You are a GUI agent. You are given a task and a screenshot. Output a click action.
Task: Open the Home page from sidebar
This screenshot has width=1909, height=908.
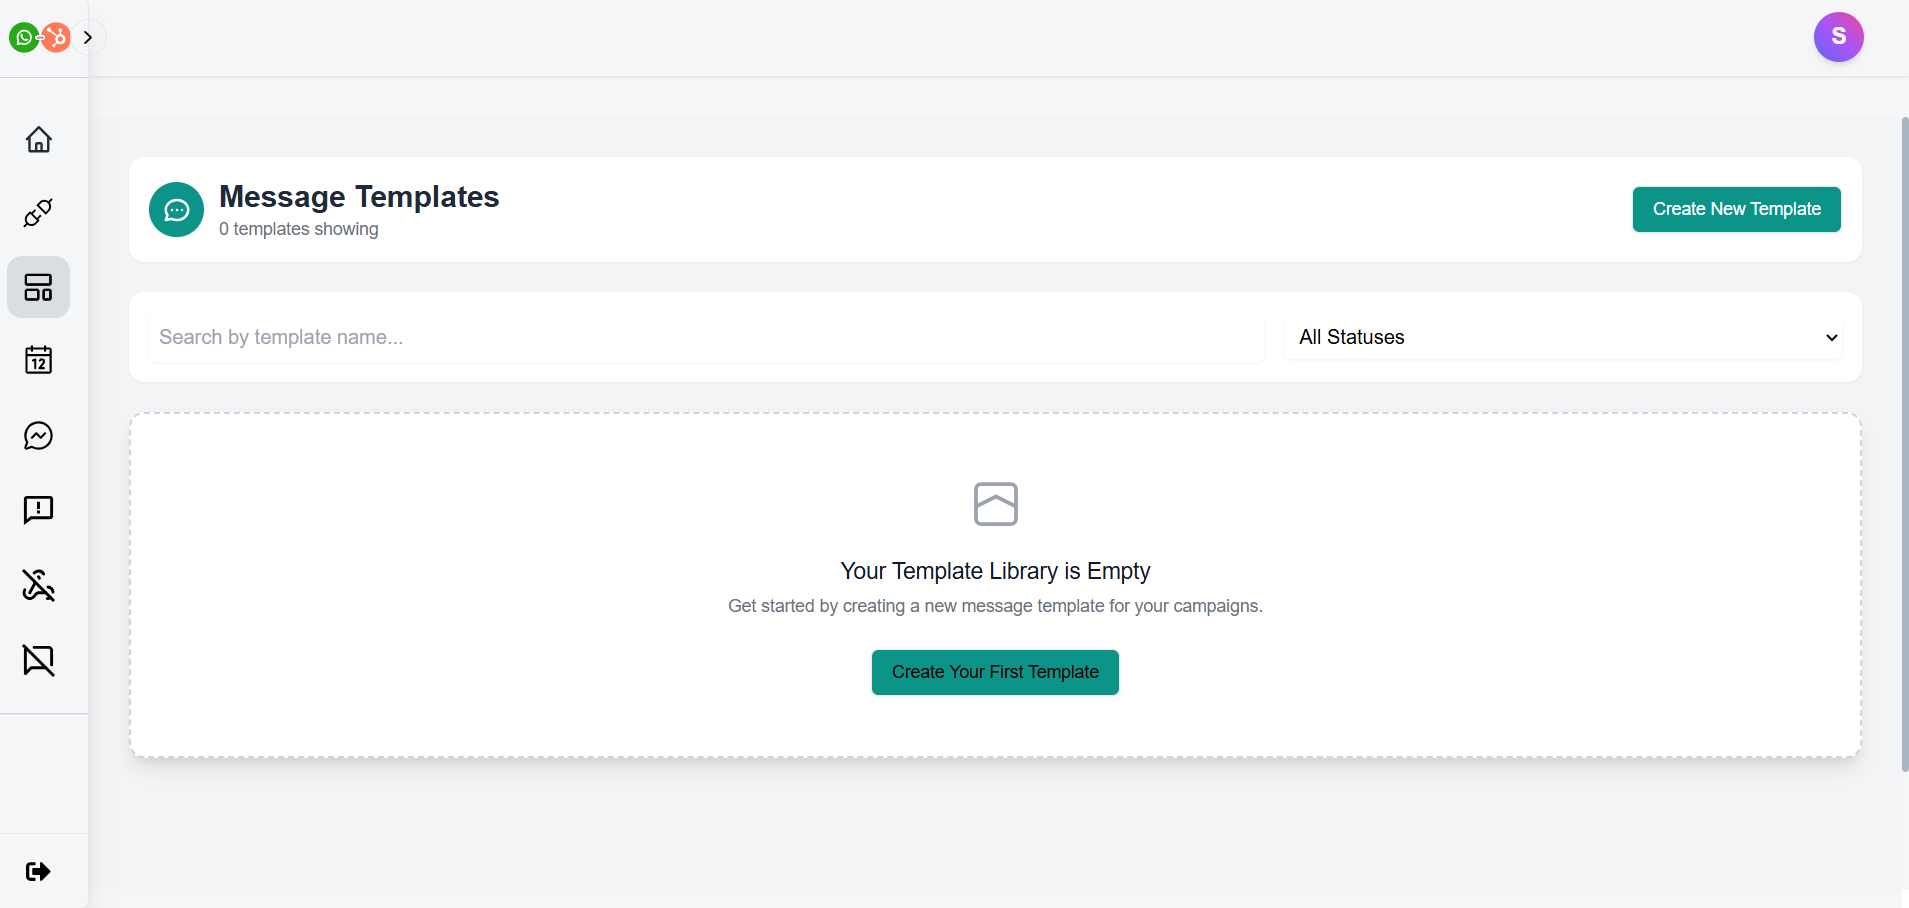pos(38,139)
